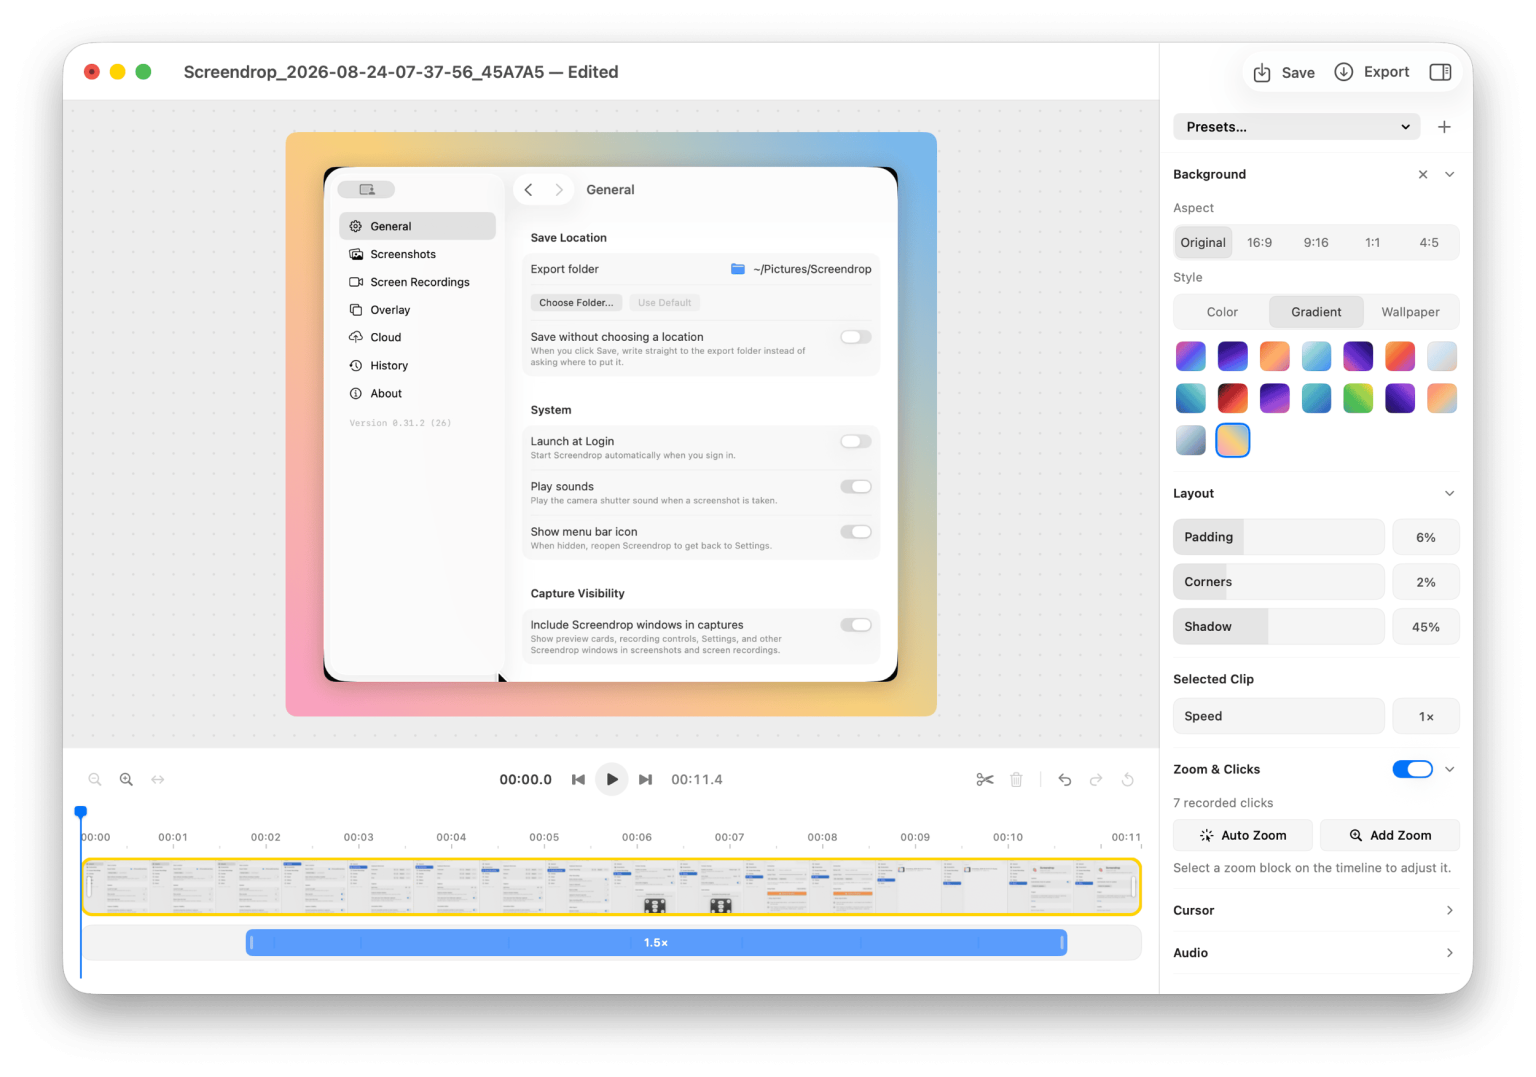1536x1077 pixels.
Task: Collapse the Background section
Action: [1450, 174]
